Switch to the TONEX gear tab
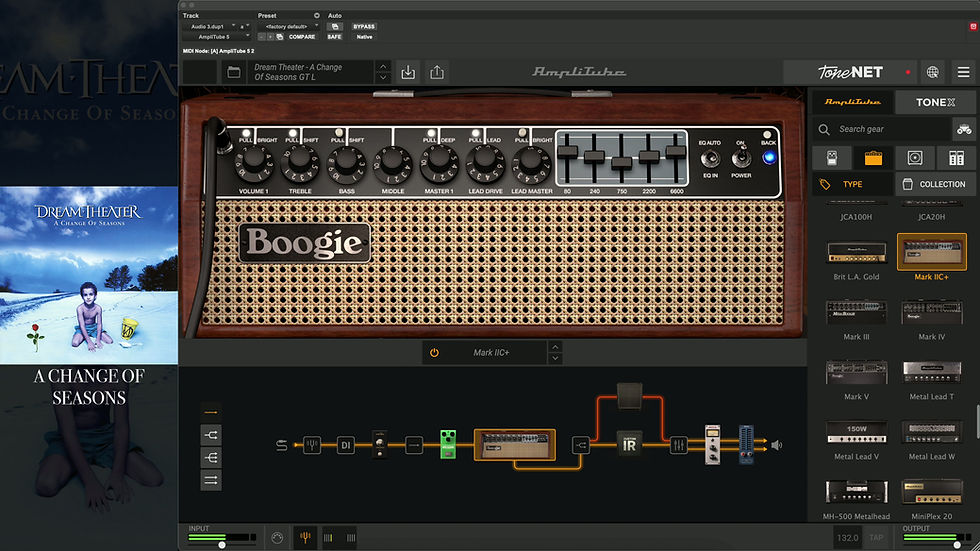Screen dimensions: 980x551 point(936,102)
